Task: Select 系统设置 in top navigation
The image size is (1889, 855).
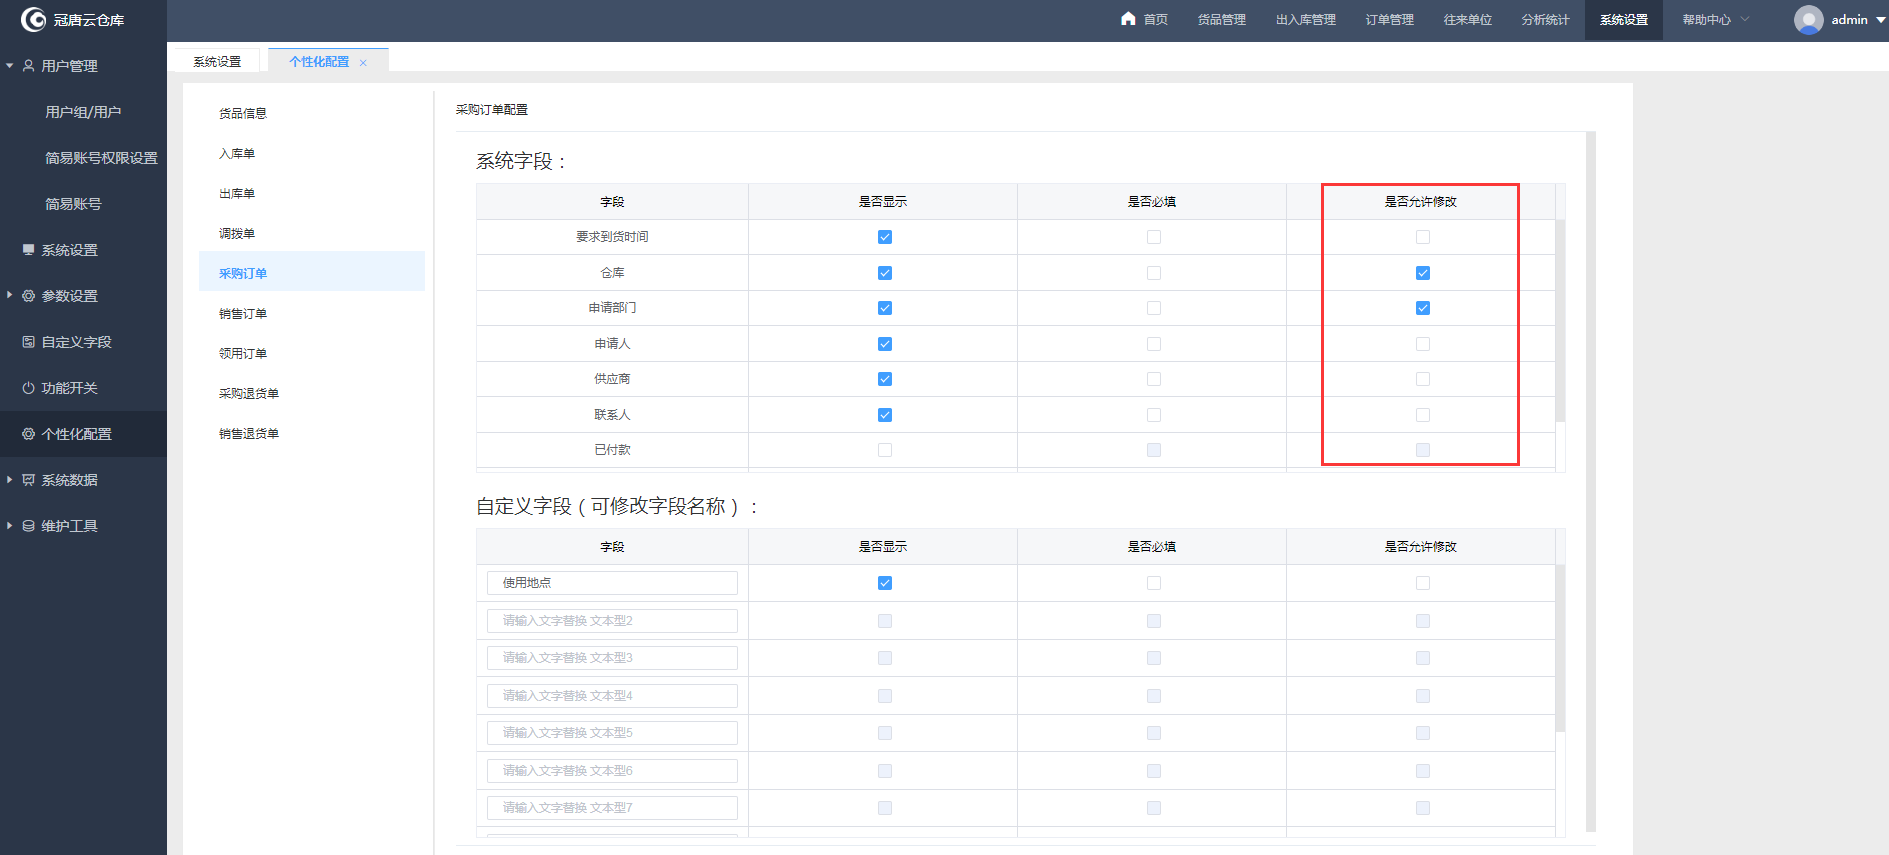Action: click(x=1624, y=20)
